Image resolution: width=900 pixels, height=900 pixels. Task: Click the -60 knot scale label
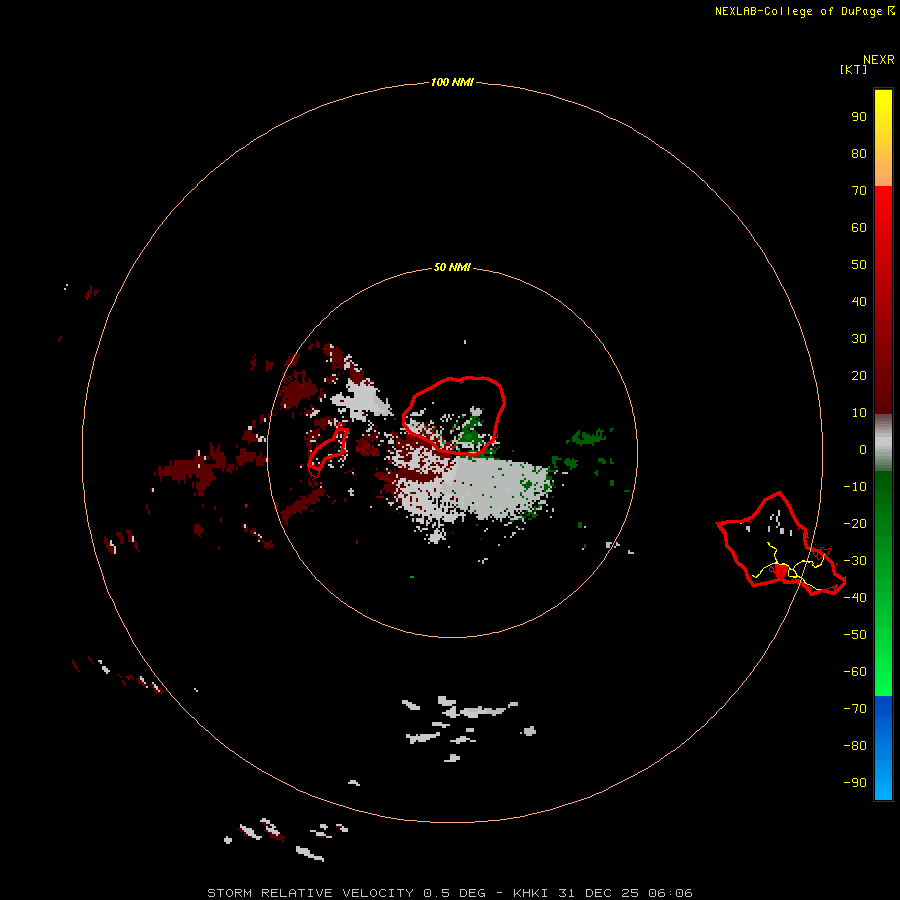855,672
